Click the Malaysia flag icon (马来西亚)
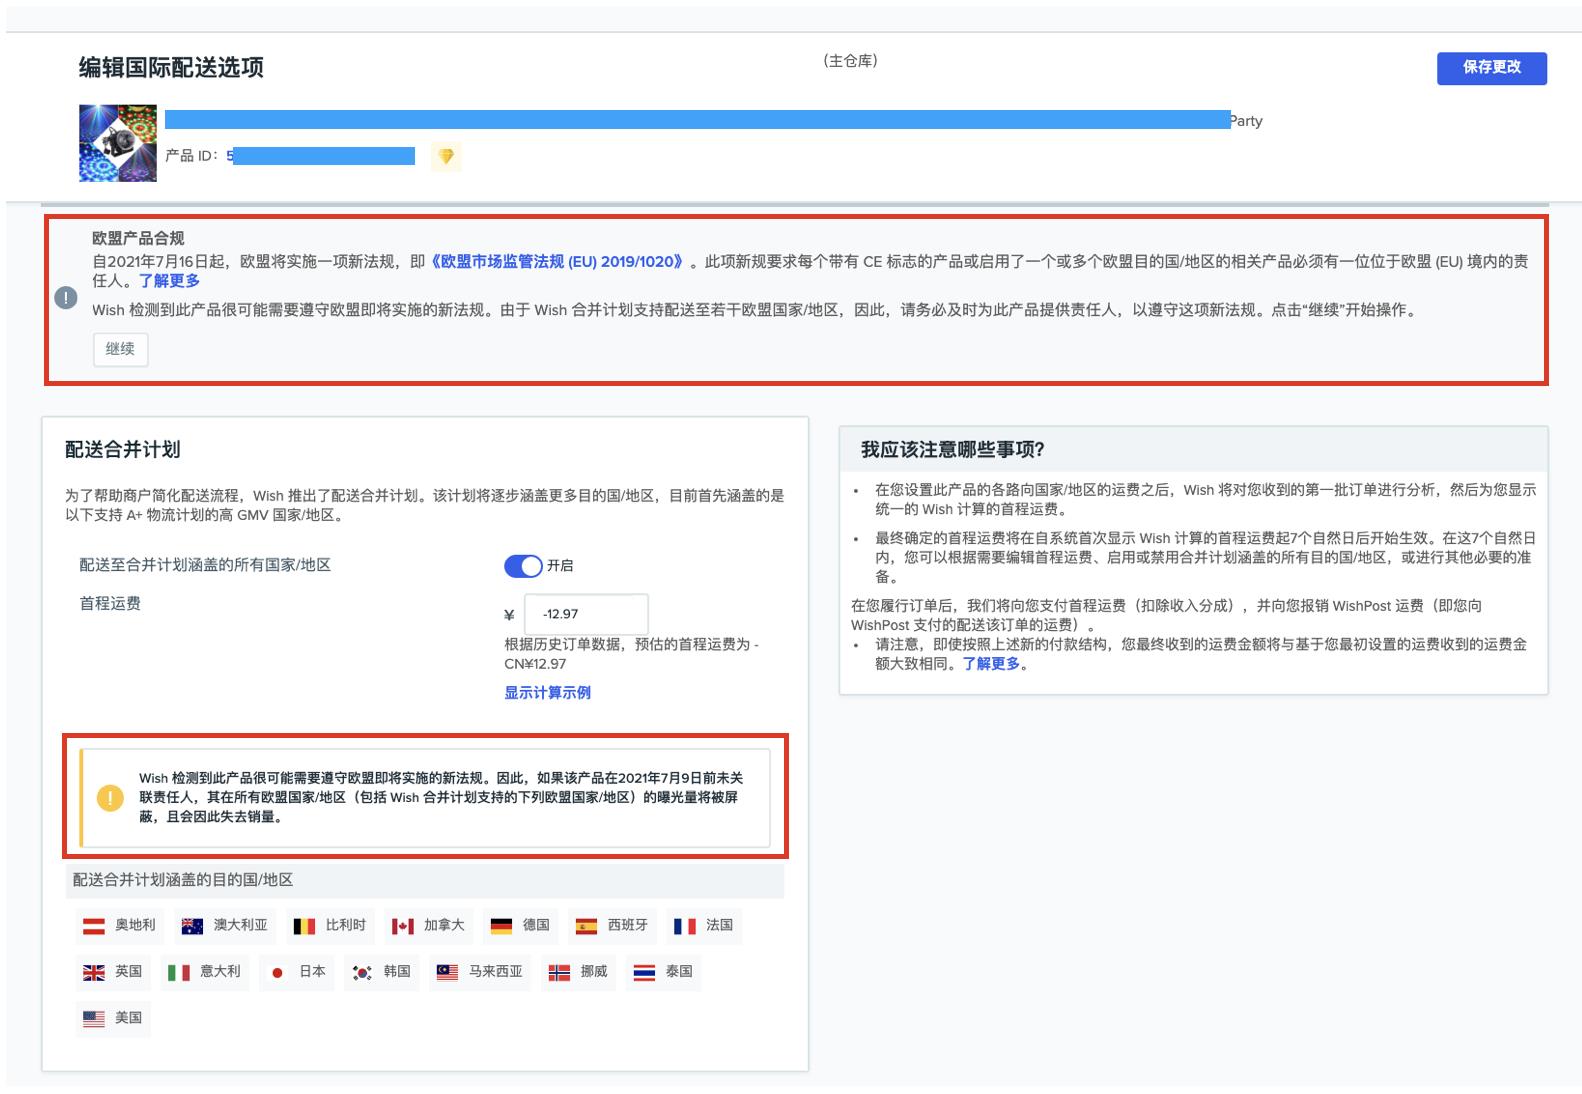Image resolution: width=1582 pixels, height=1094 pixels. (x=447, y=972)
